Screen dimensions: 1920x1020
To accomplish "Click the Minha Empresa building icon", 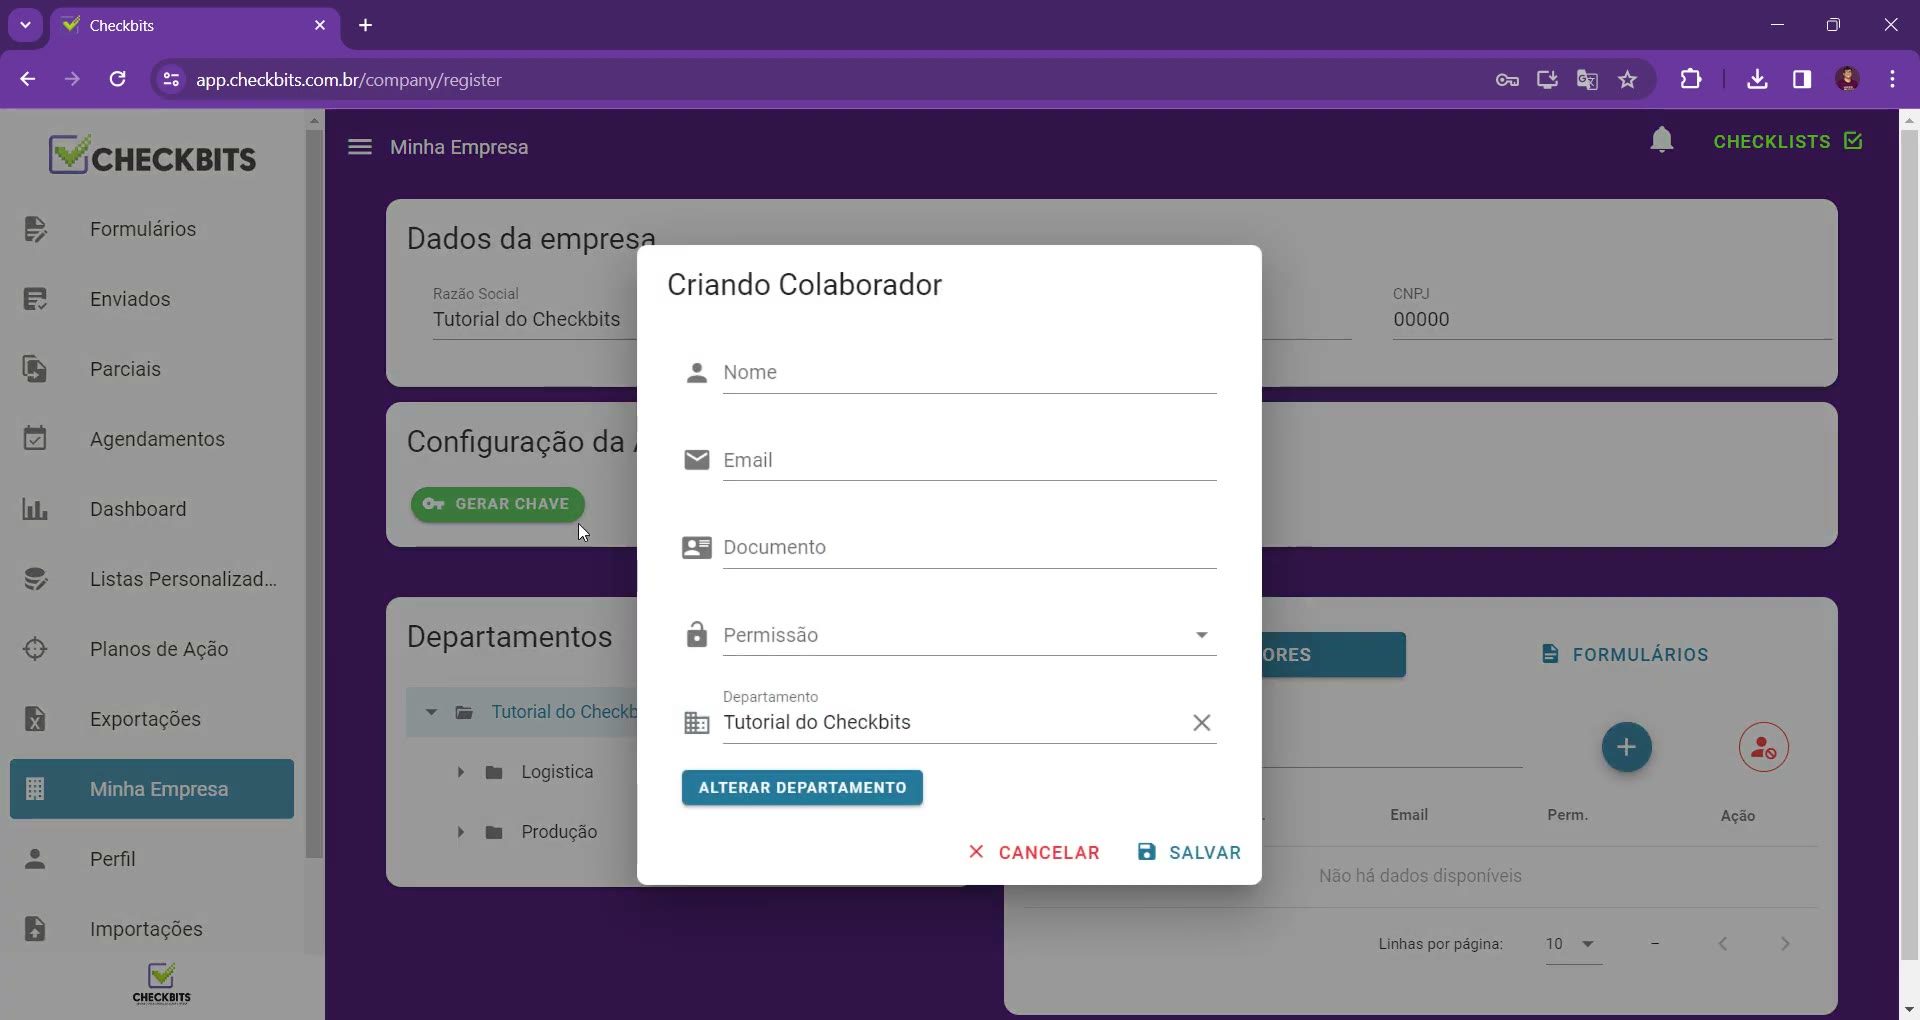I will [35, 789].
